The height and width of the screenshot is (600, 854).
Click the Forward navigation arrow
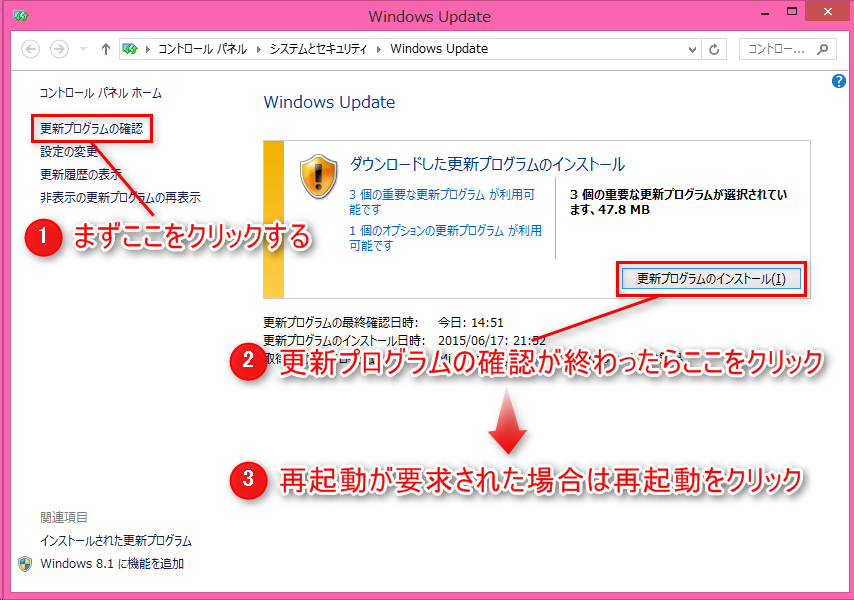pyautogui.click(x=59, y=50)
